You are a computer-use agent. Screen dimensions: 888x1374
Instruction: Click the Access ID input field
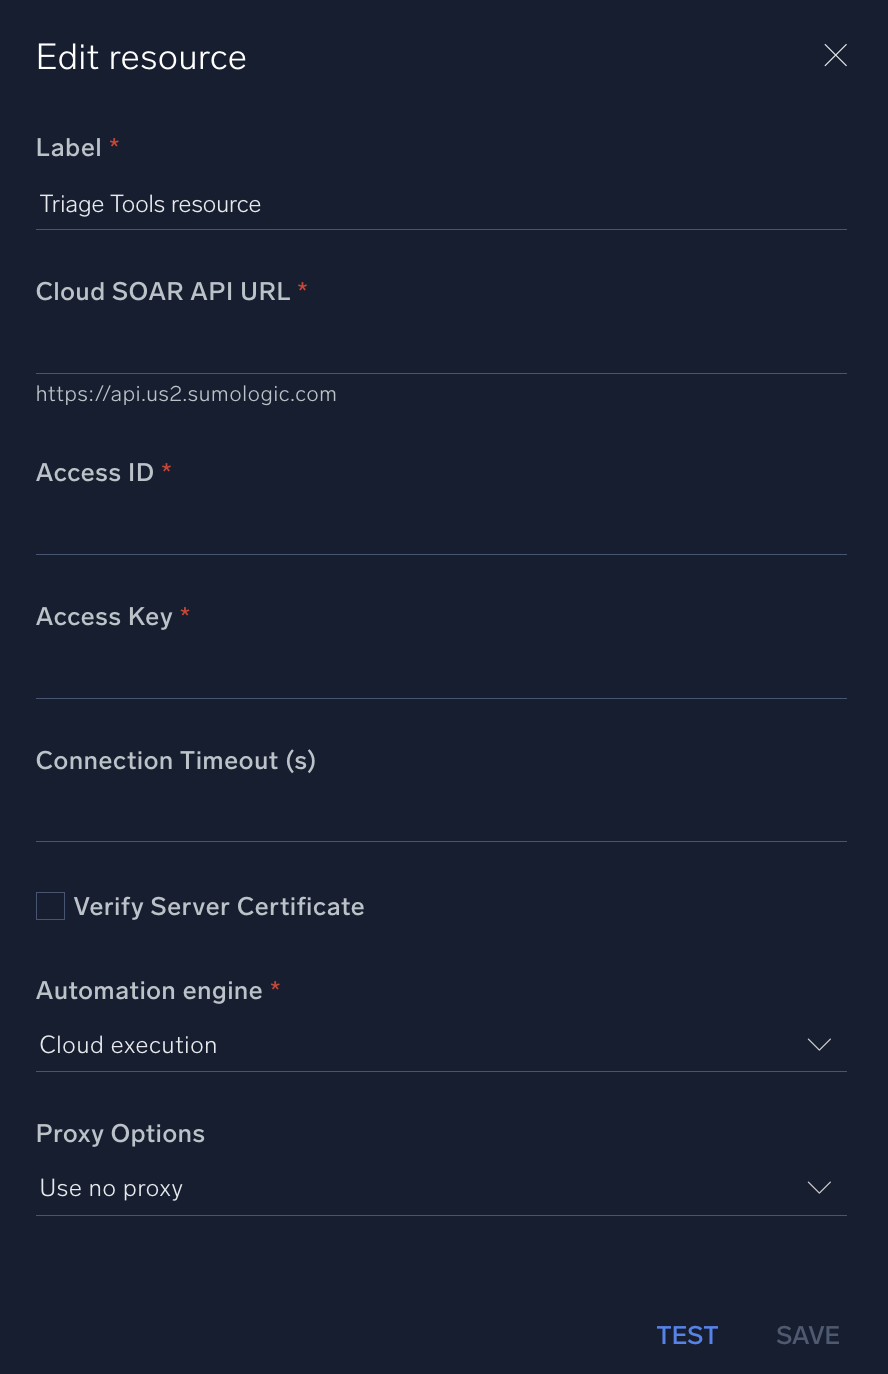[x=440, y=530]
